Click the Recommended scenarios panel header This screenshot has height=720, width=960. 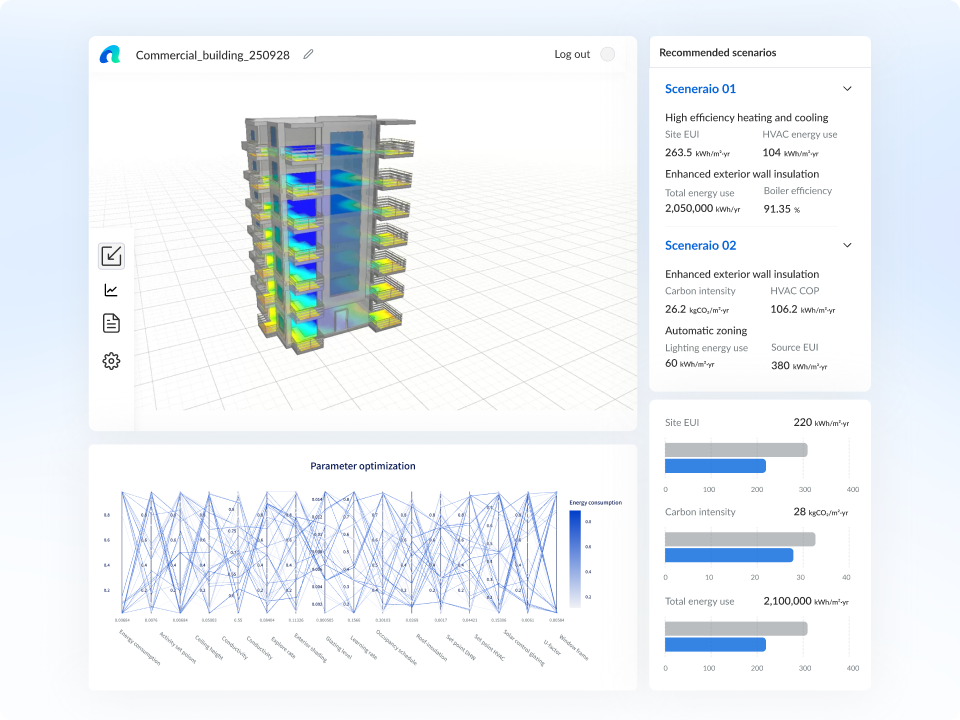[717, 52]
